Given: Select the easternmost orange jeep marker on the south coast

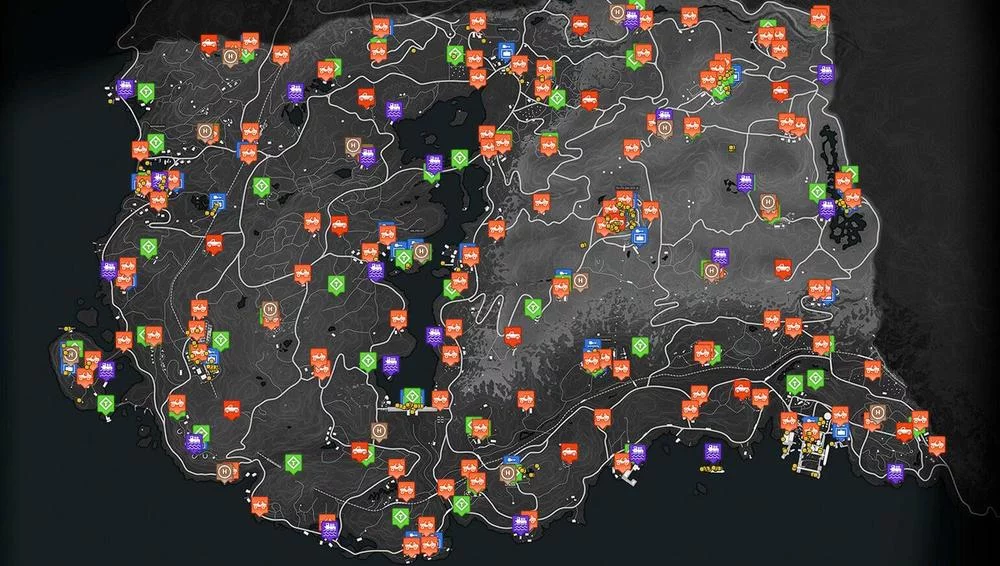Looking at the screenshot, I should 936,446.
